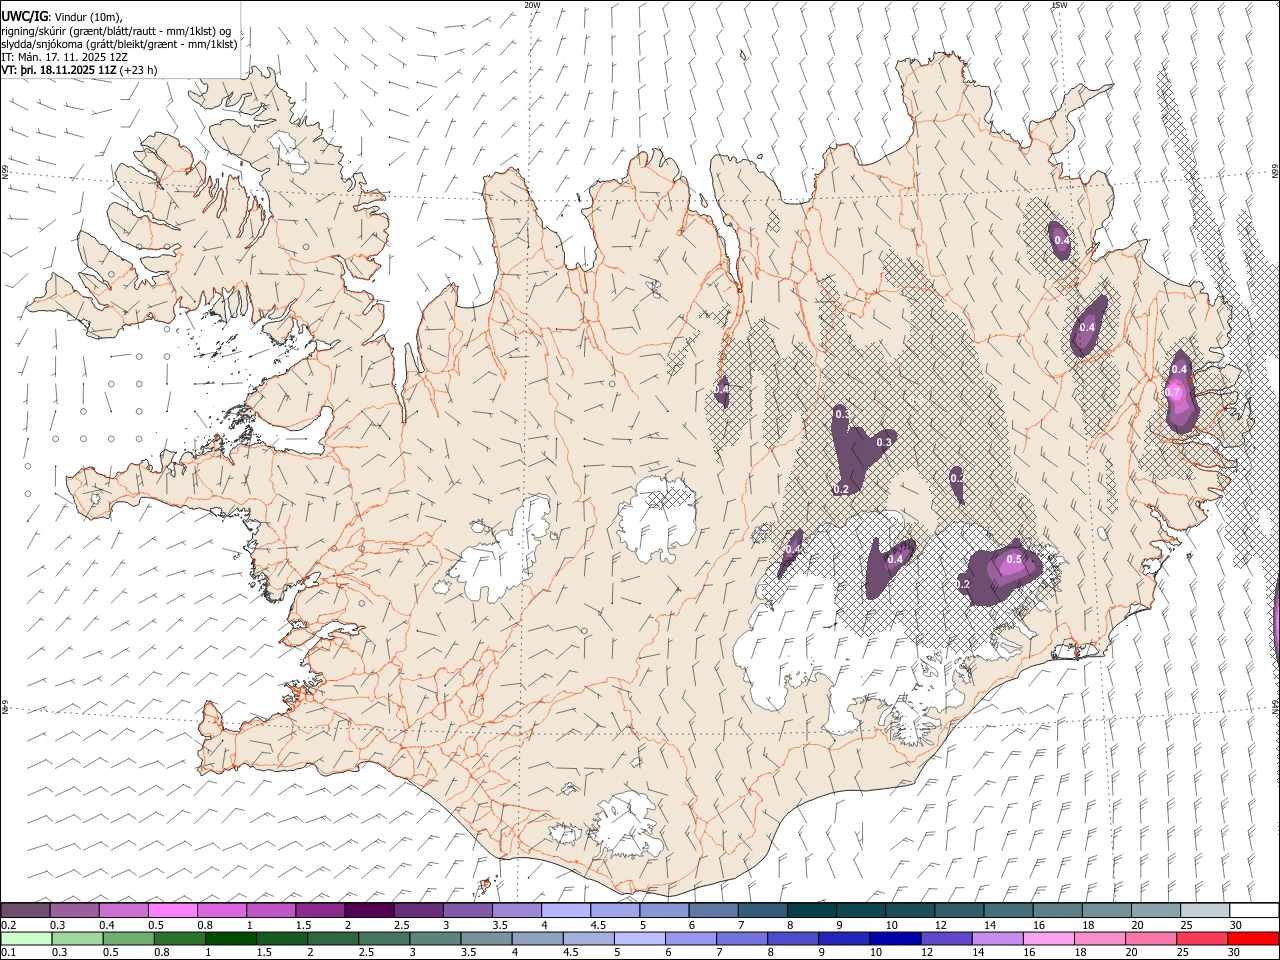Screen dimensions: 1280x960
Task: Pick the upper-row 12 teal-grey swatch
Action: [x=958, y=911]
